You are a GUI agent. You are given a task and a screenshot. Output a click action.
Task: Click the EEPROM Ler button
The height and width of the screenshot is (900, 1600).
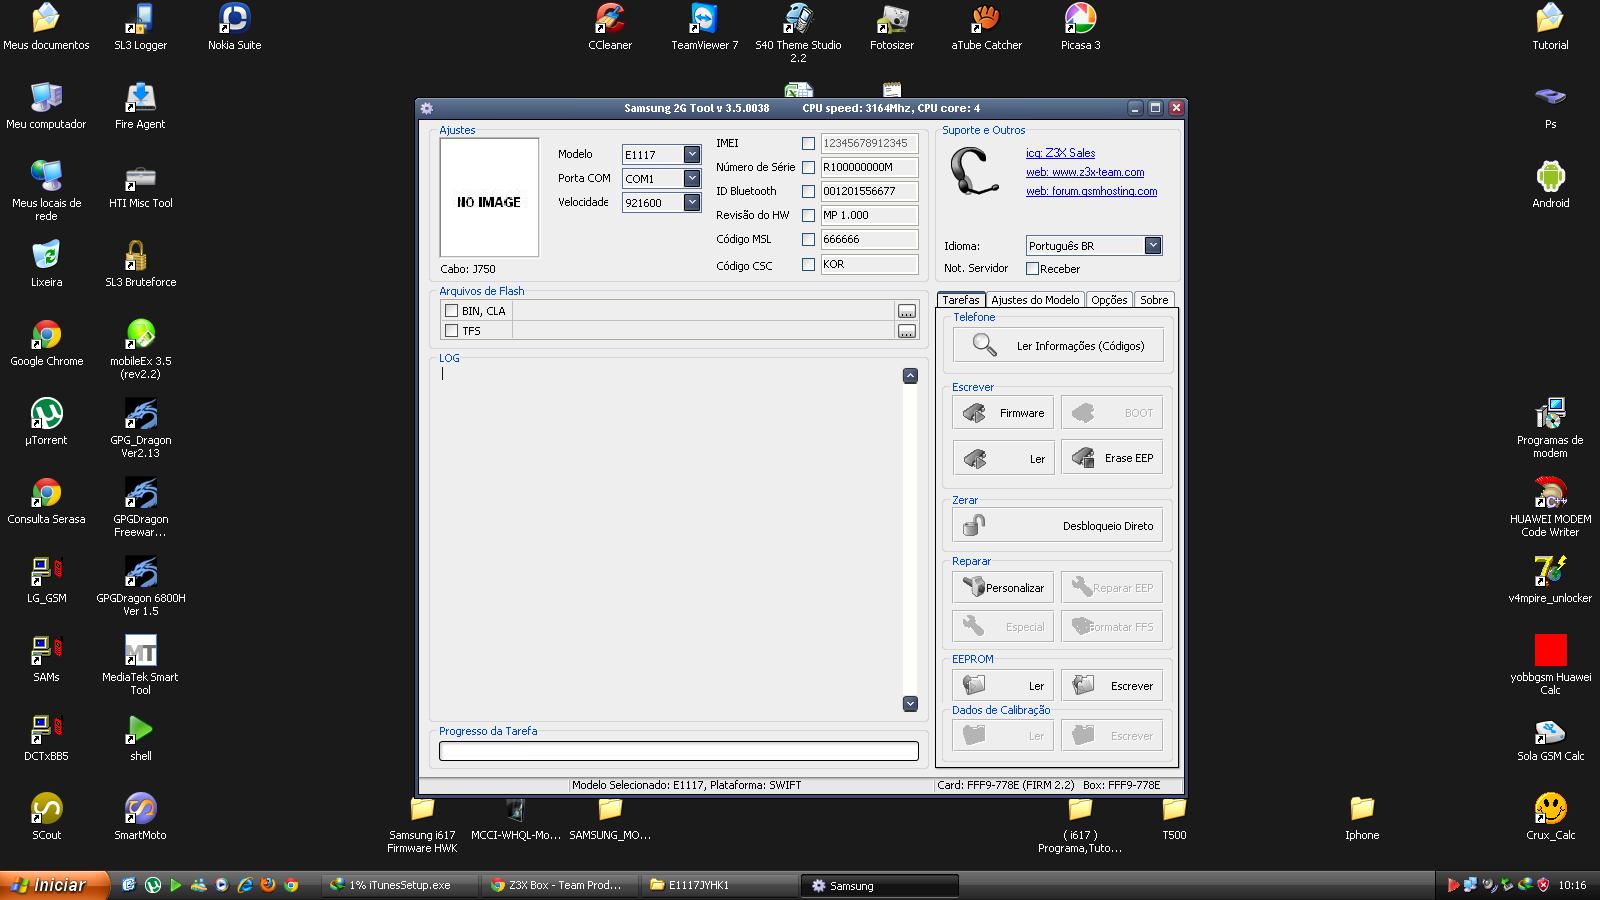(x=1003, y=685)
